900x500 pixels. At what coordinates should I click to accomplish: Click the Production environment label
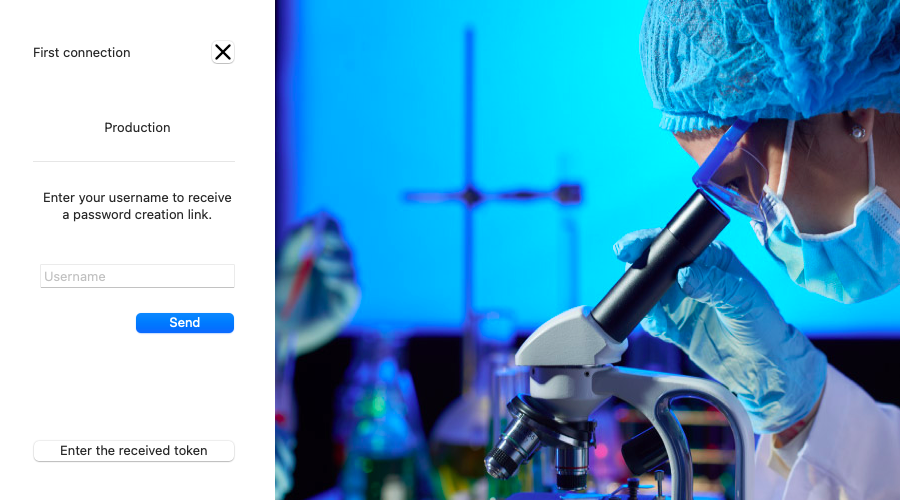[x=137, y=127]
